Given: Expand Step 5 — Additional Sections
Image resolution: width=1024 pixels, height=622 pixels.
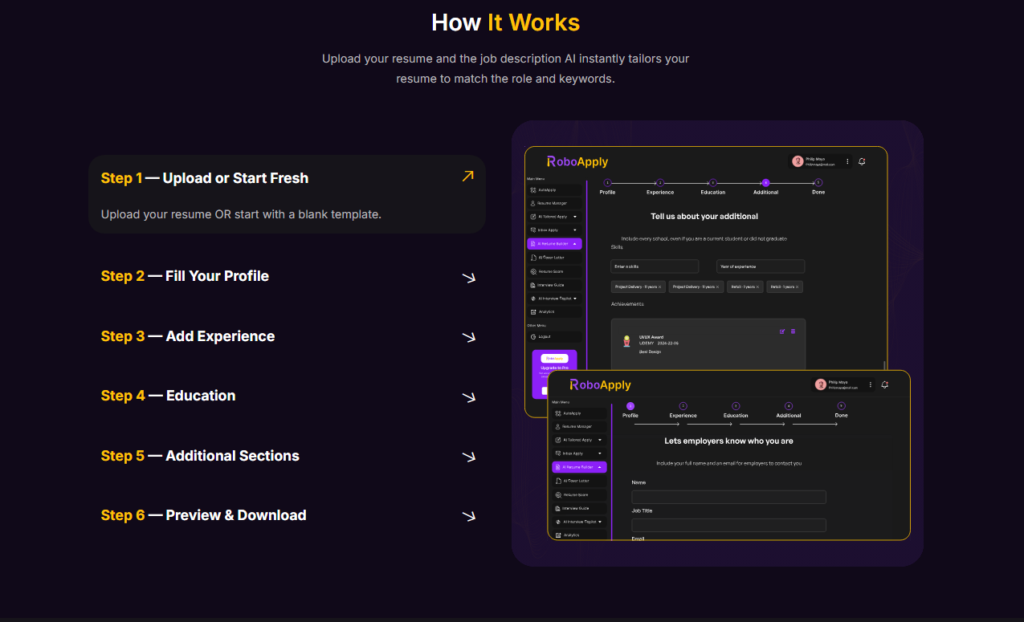Looking at the screenshot, I should (467, 457).
